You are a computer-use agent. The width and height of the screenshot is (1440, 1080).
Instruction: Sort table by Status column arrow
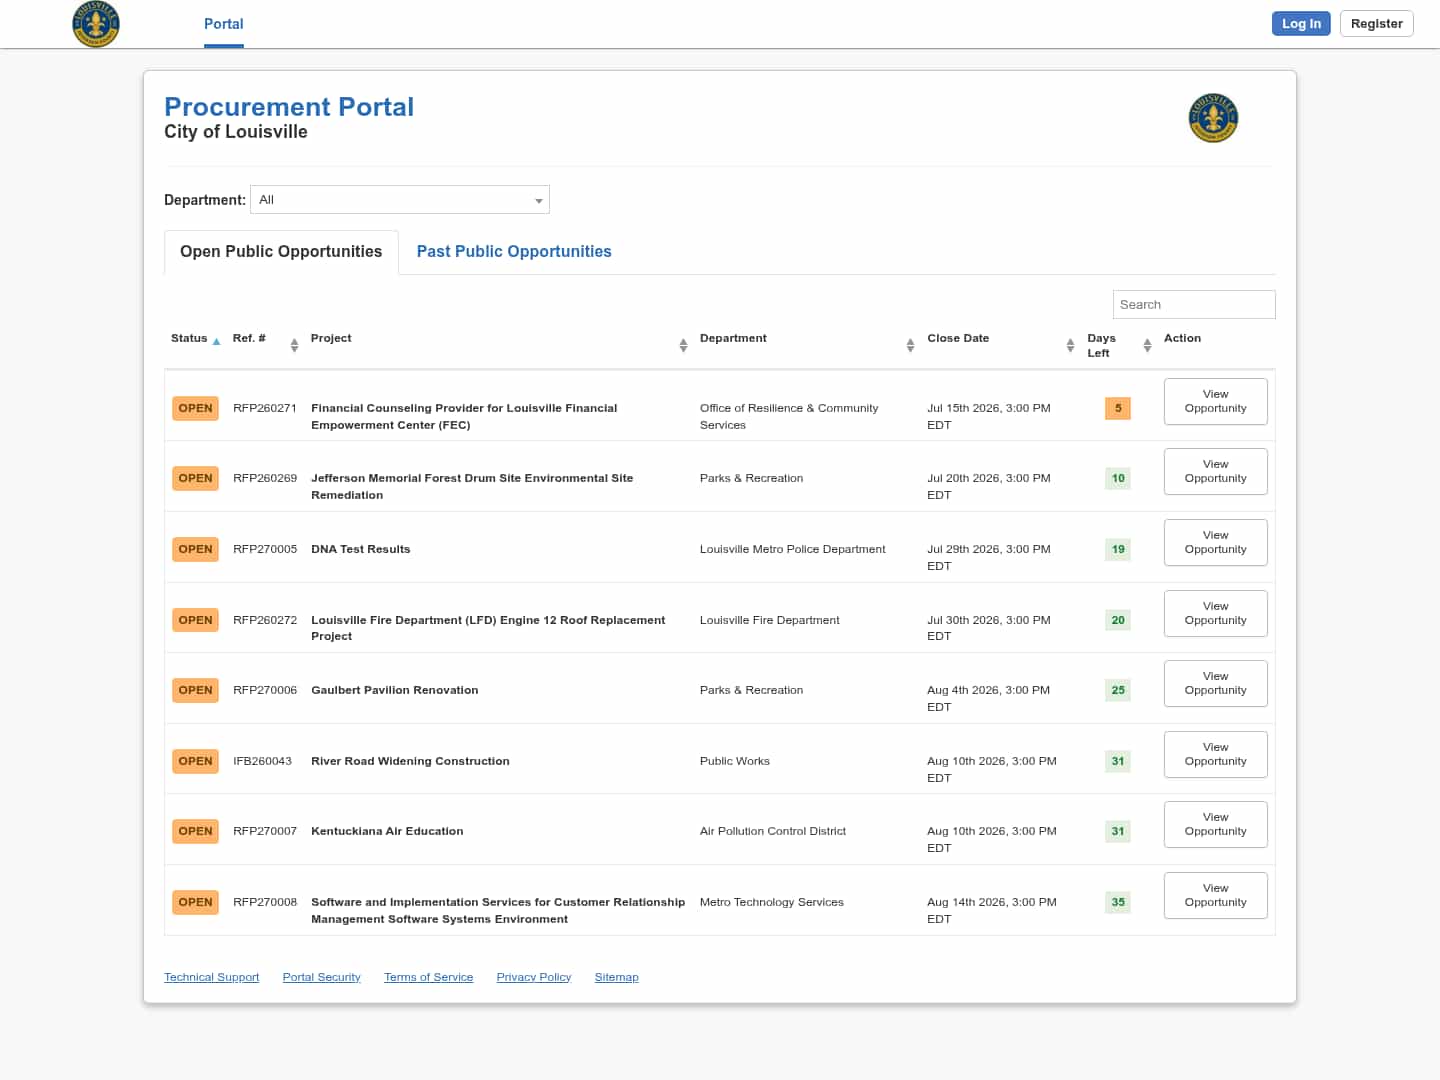tap(216, 341)
